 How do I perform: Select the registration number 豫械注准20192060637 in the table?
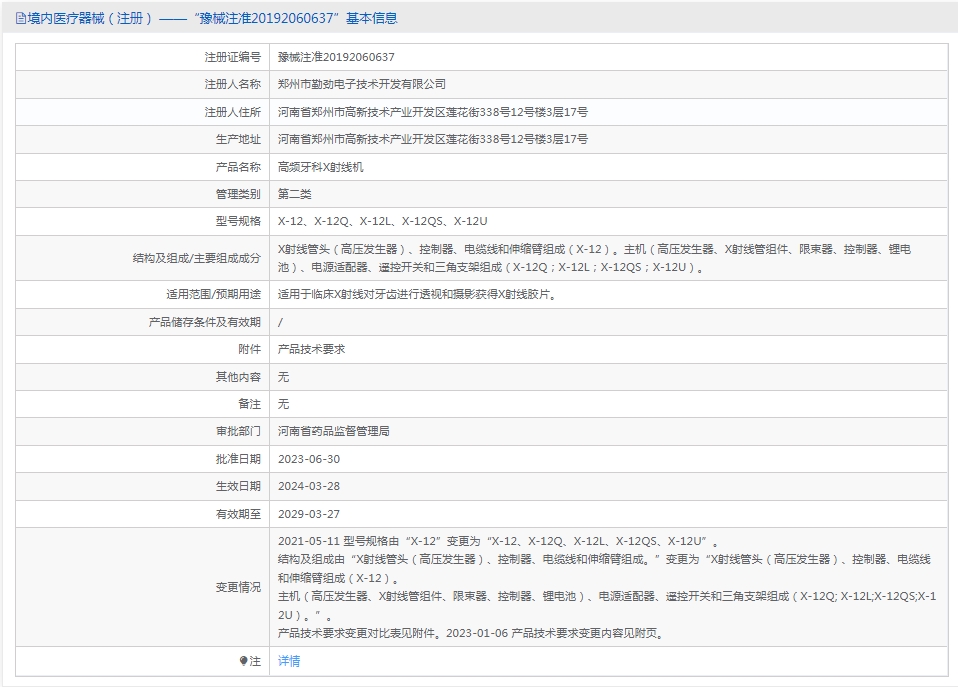(336, 58)
